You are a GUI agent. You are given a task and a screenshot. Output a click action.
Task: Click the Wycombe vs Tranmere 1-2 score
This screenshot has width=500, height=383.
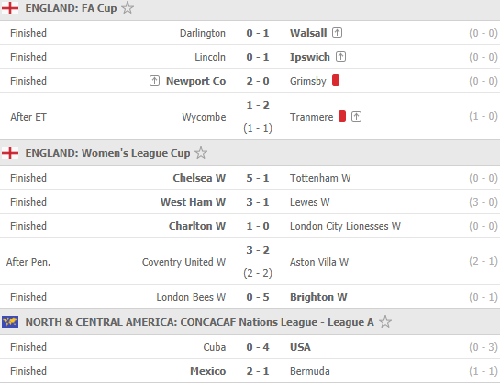click(x=258, y=105)
